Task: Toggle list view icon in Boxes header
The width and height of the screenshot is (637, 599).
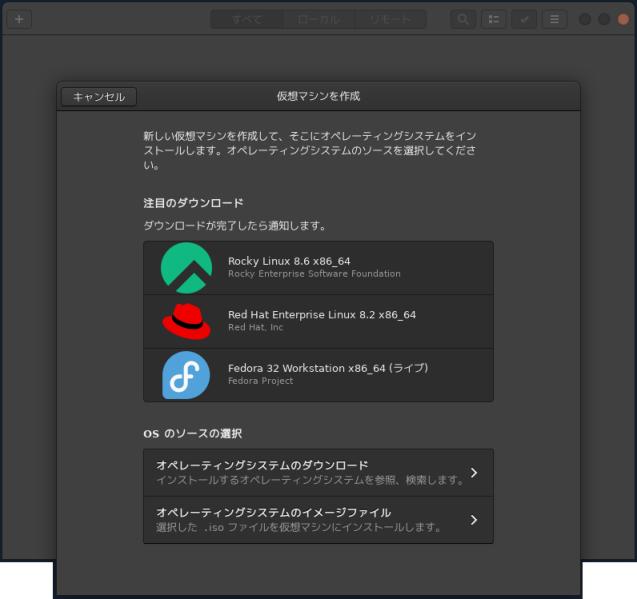Action: point(494,19)
